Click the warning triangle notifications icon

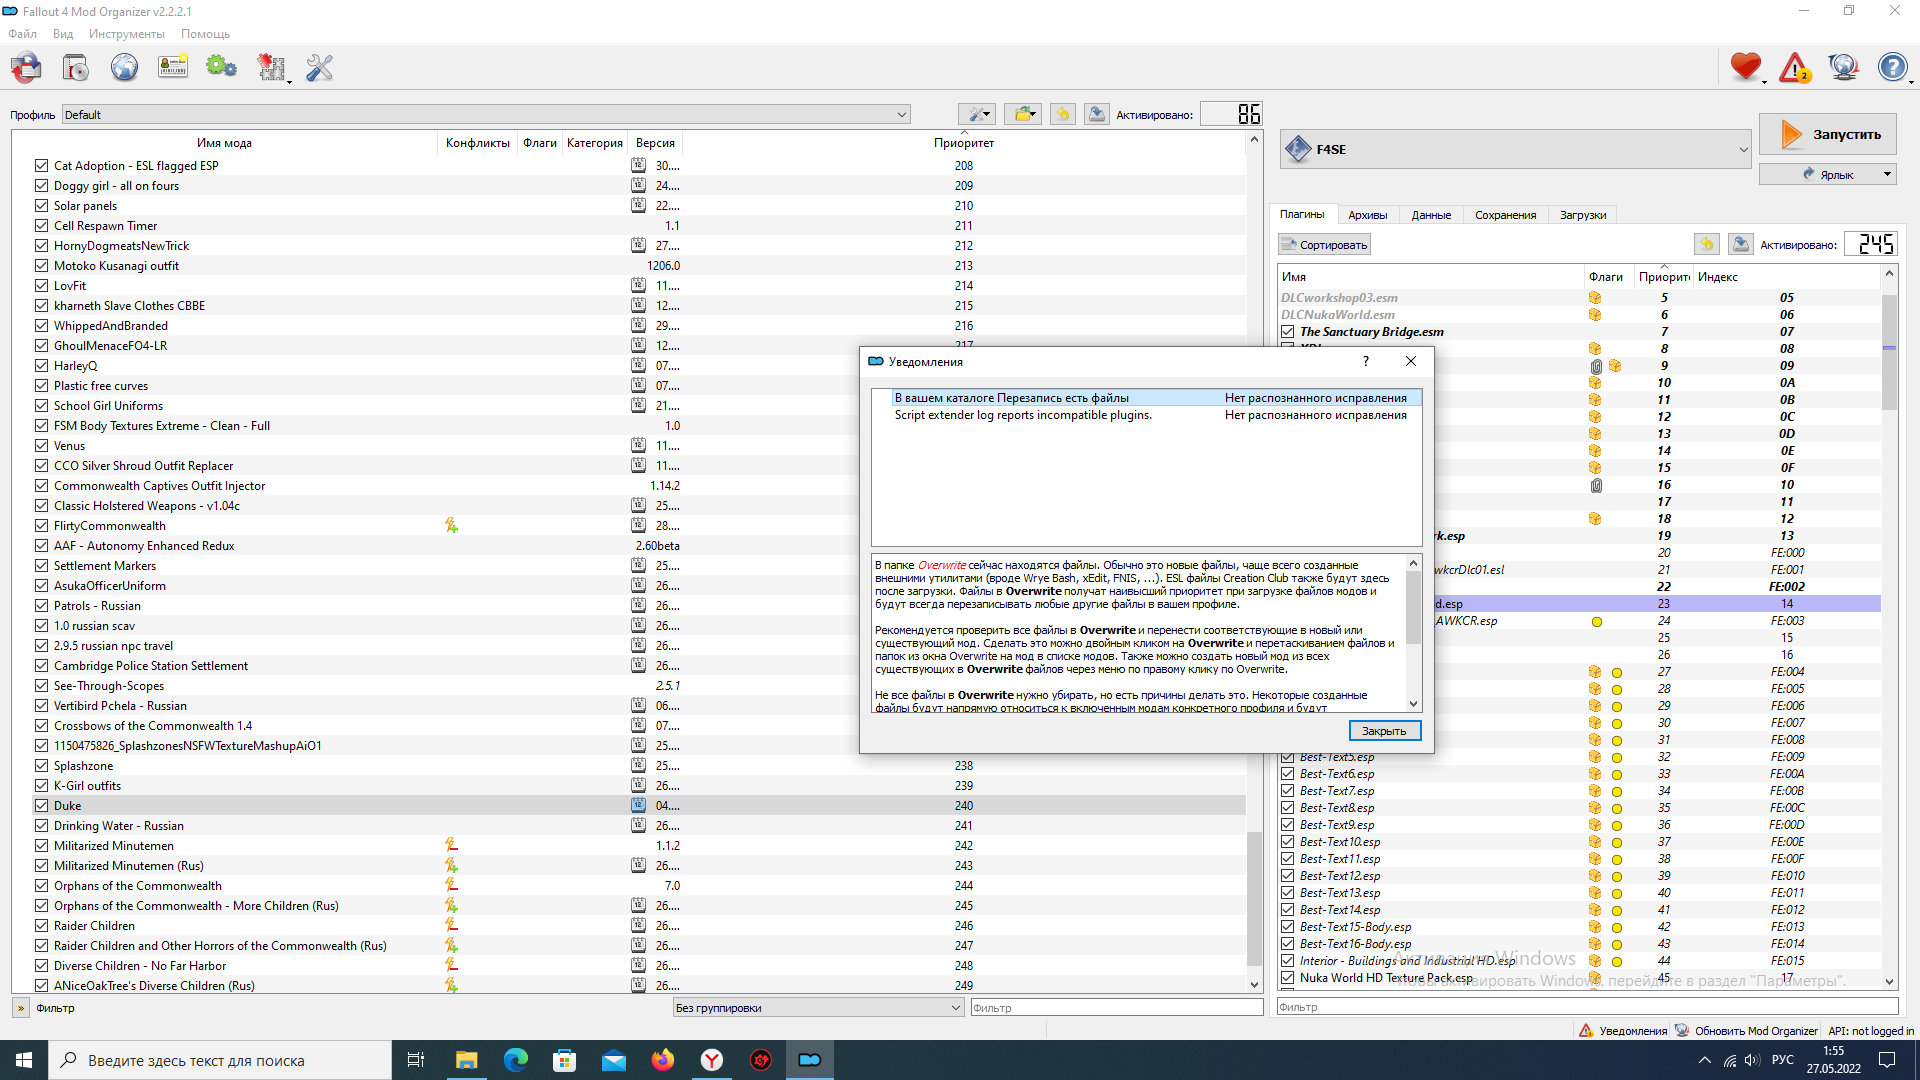[1795, 68]
